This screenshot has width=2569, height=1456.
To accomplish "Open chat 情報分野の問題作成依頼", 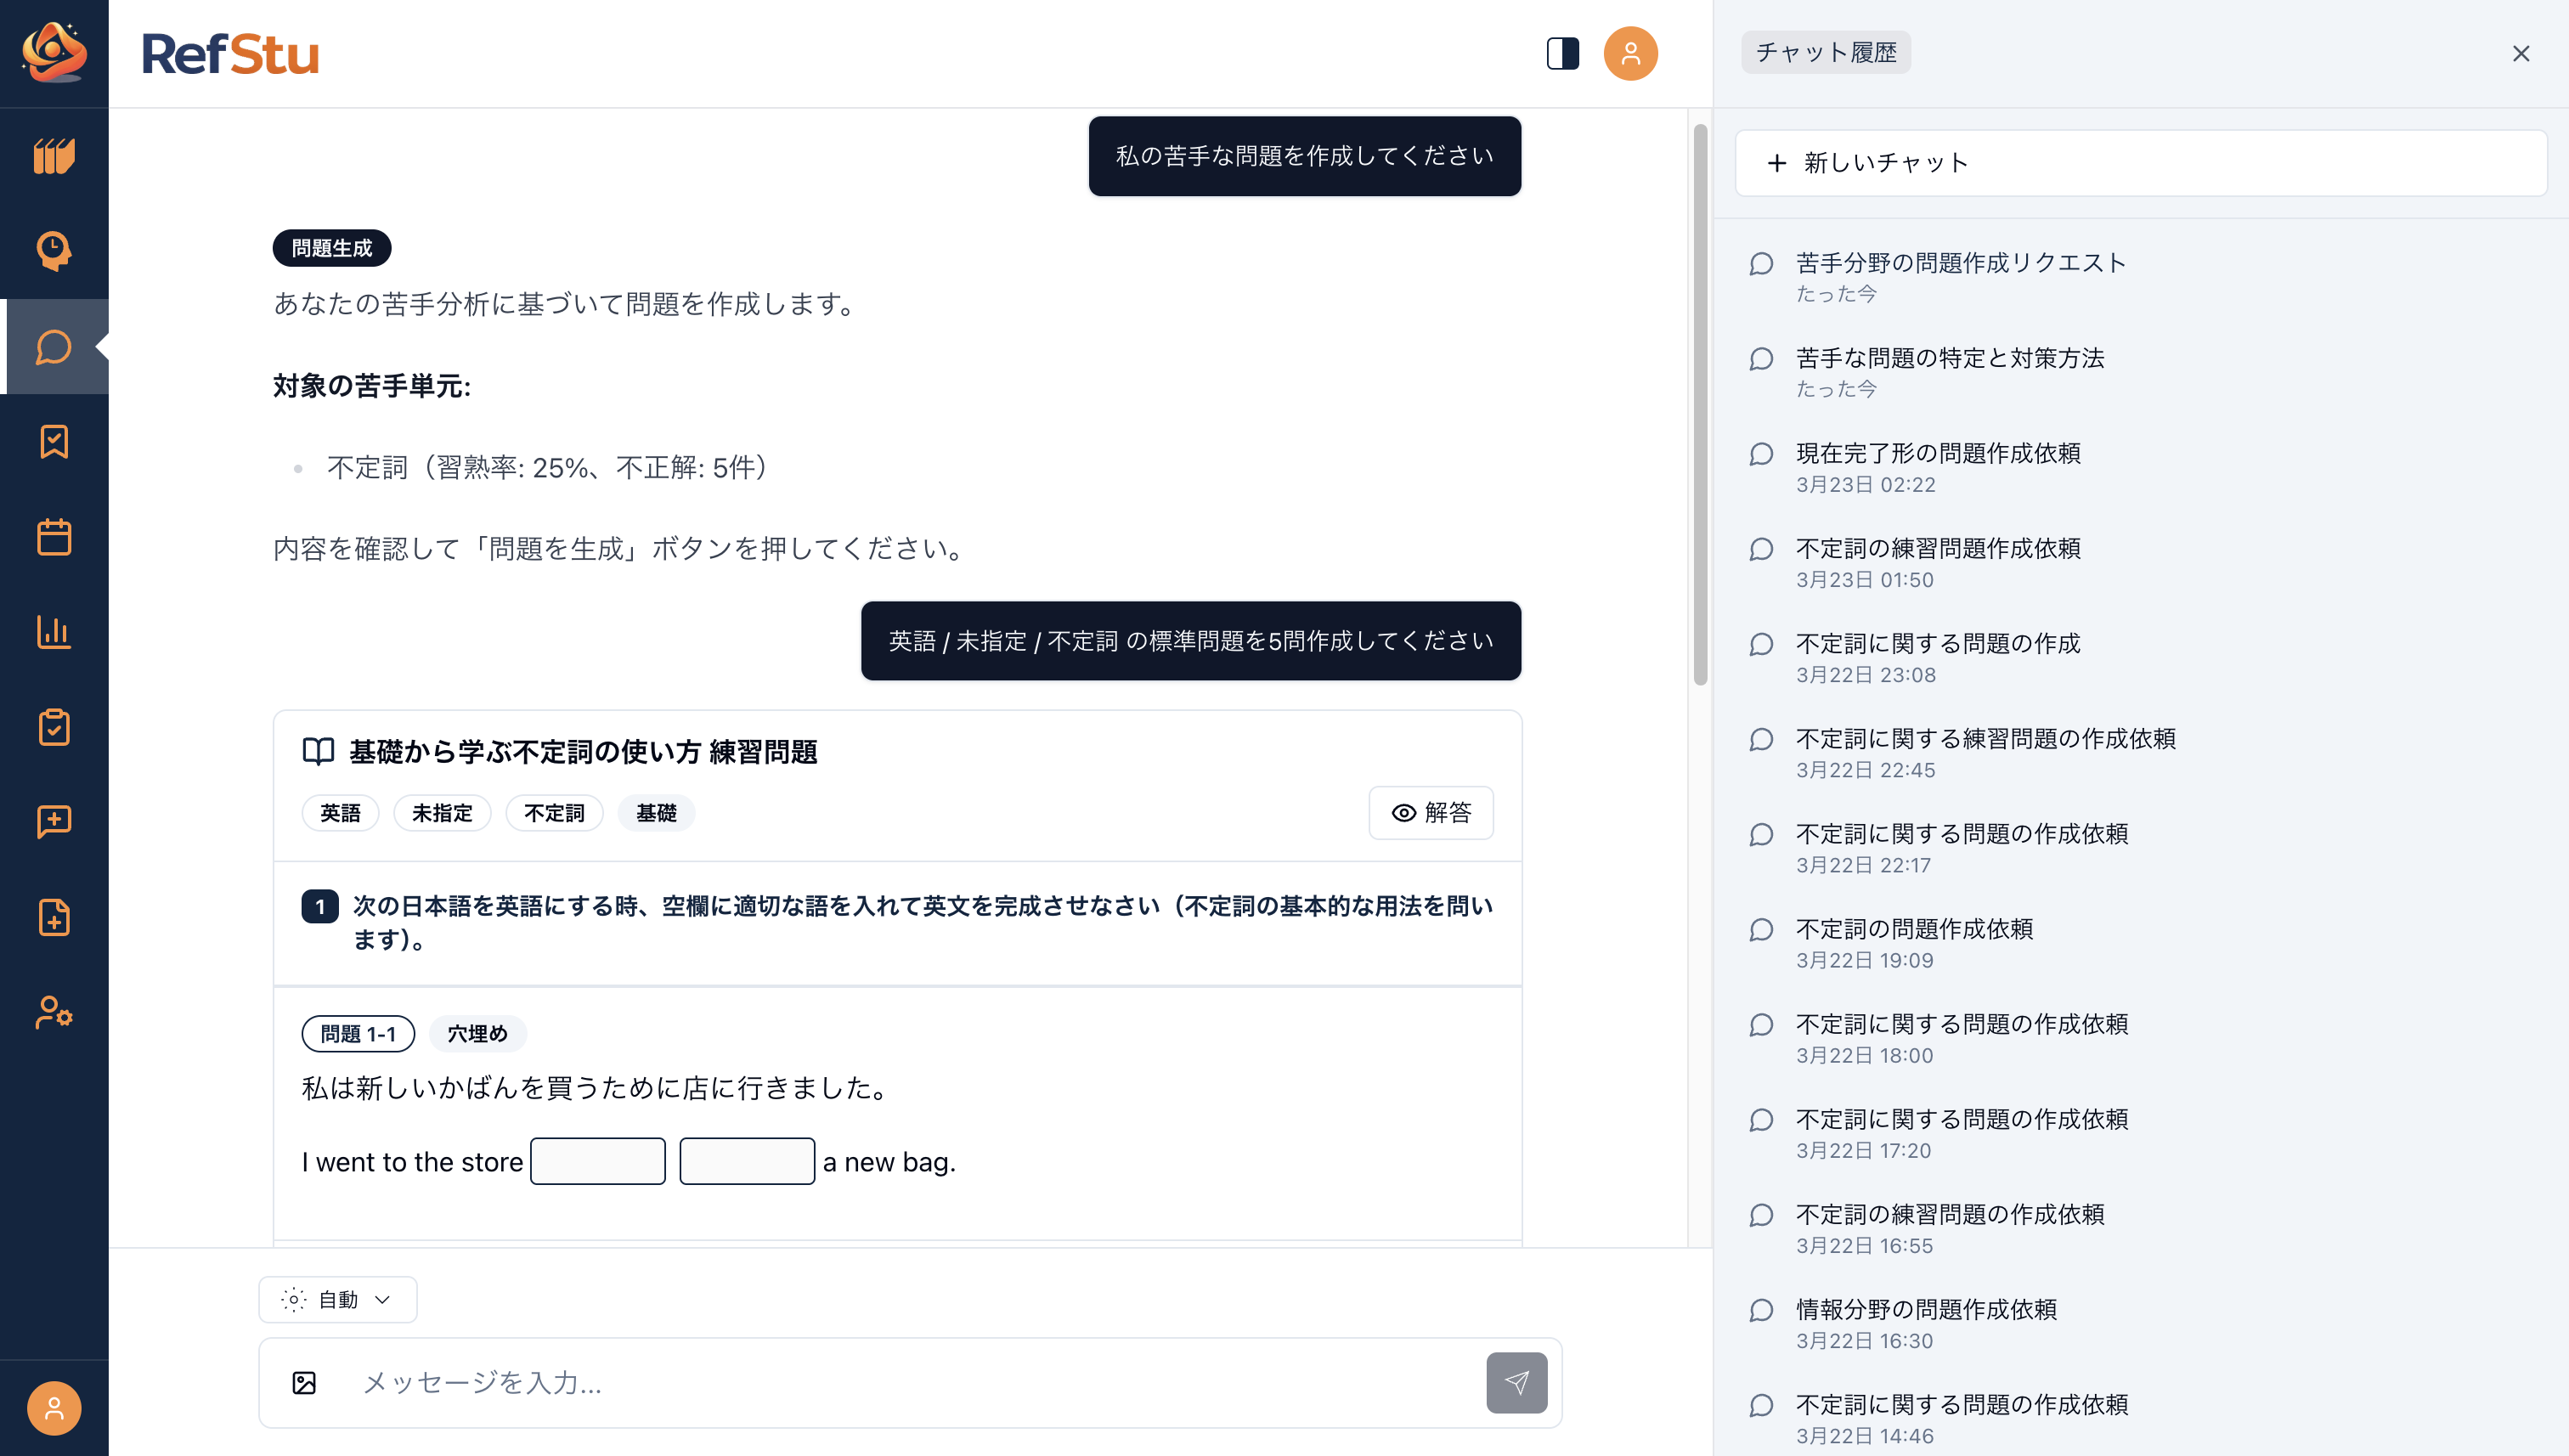I will (2140, 1323).
